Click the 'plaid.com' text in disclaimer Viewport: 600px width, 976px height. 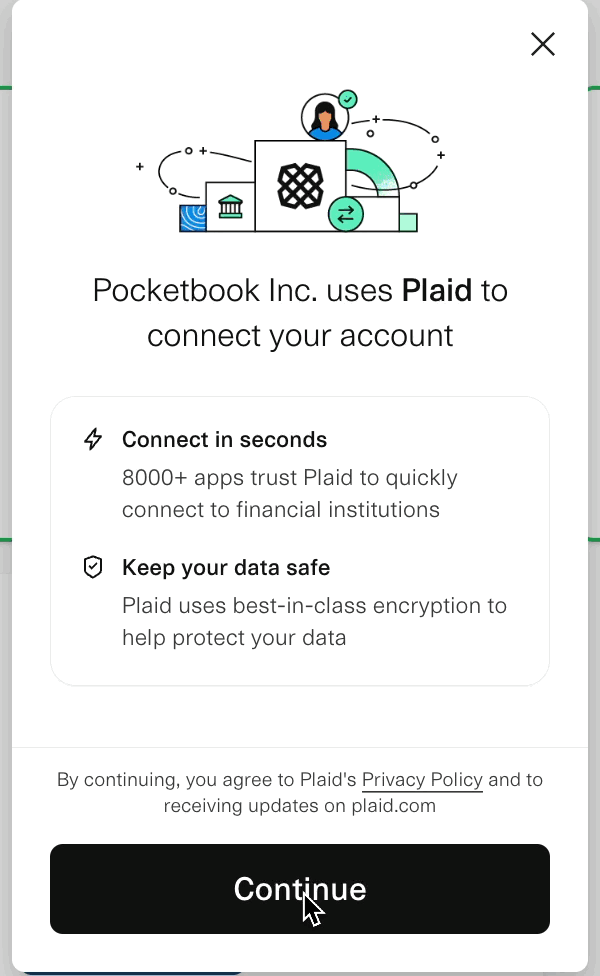click(393, 806)
